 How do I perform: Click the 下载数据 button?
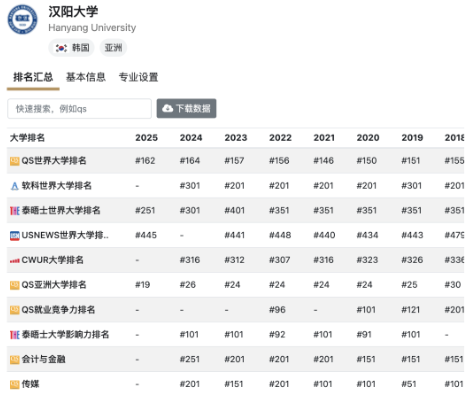[x=186, y=108]
